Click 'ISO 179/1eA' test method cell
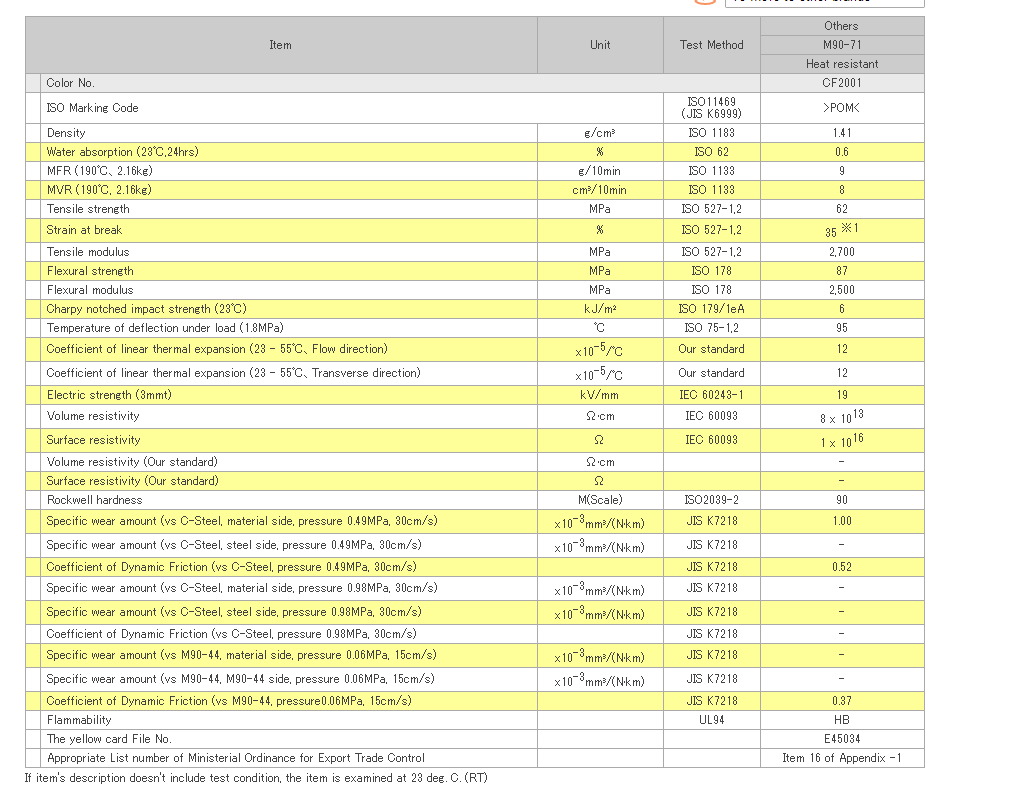 712,309
